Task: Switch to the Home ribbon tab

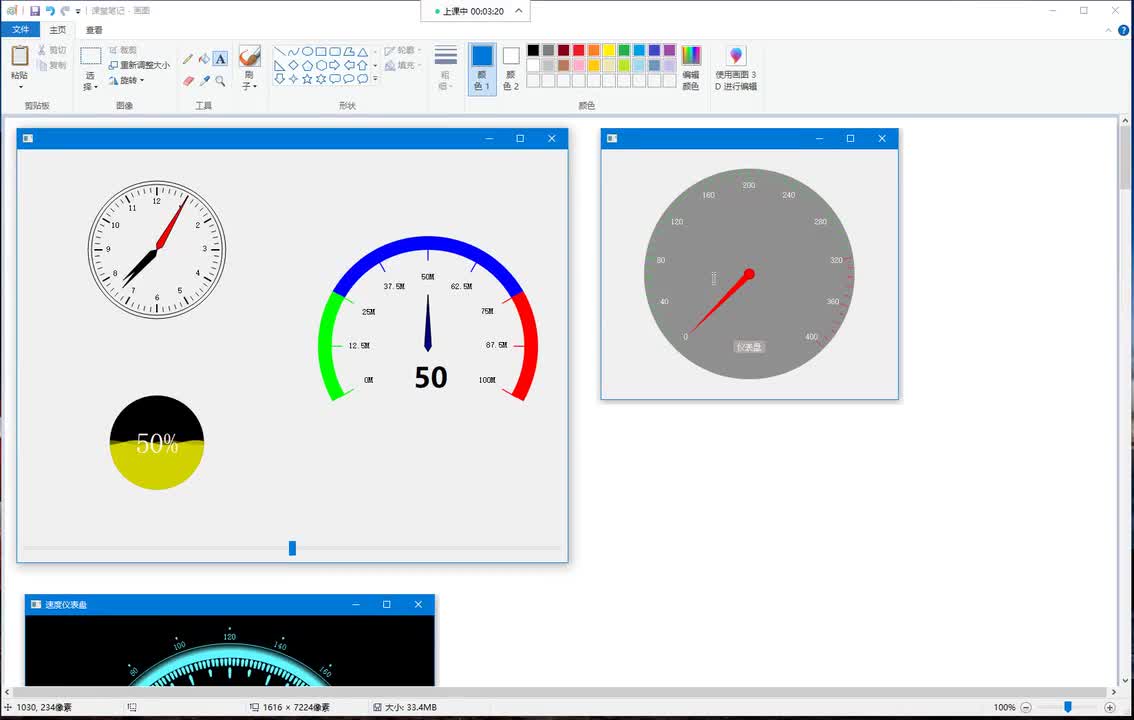Action: [x=58, y=30]
